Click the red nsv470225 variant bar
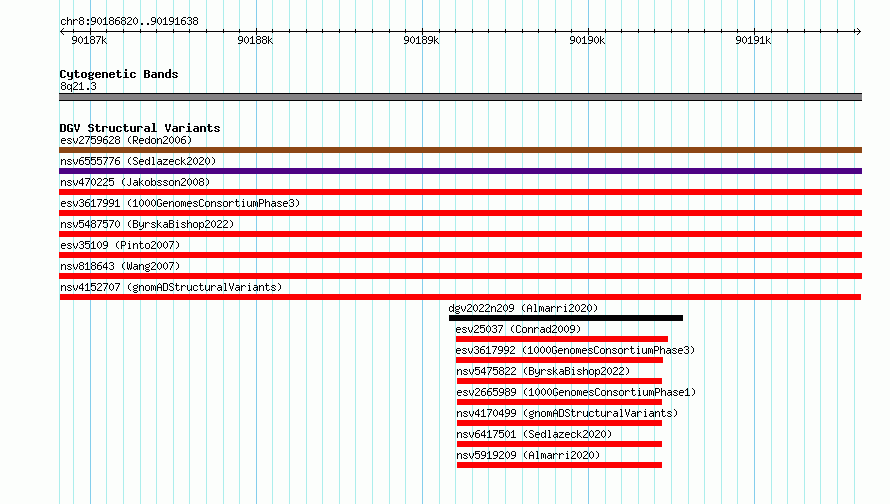The width and height of the screenshot is (890, 504). tap(460, 192)
